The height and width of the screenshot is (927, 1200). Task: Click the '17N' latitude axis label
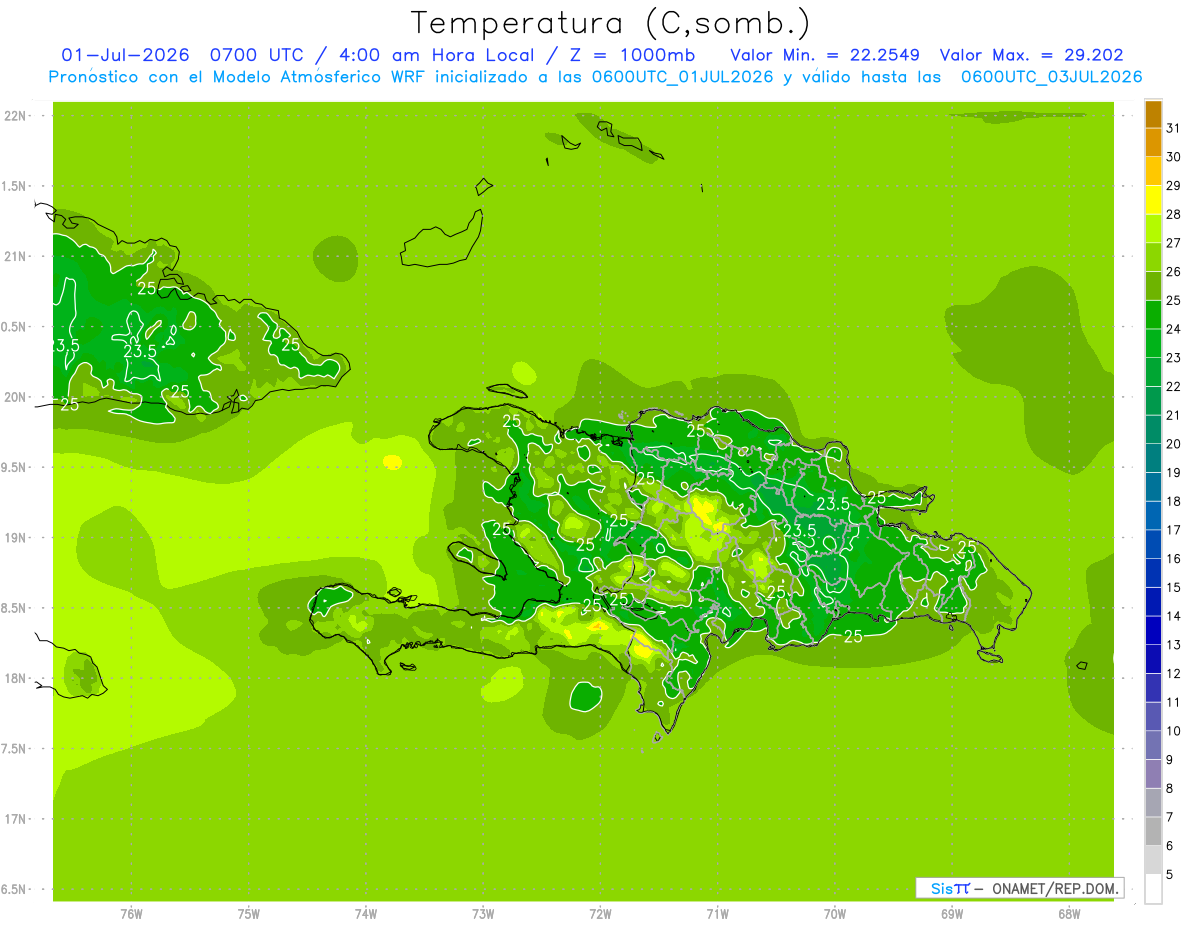pos(16,819)
